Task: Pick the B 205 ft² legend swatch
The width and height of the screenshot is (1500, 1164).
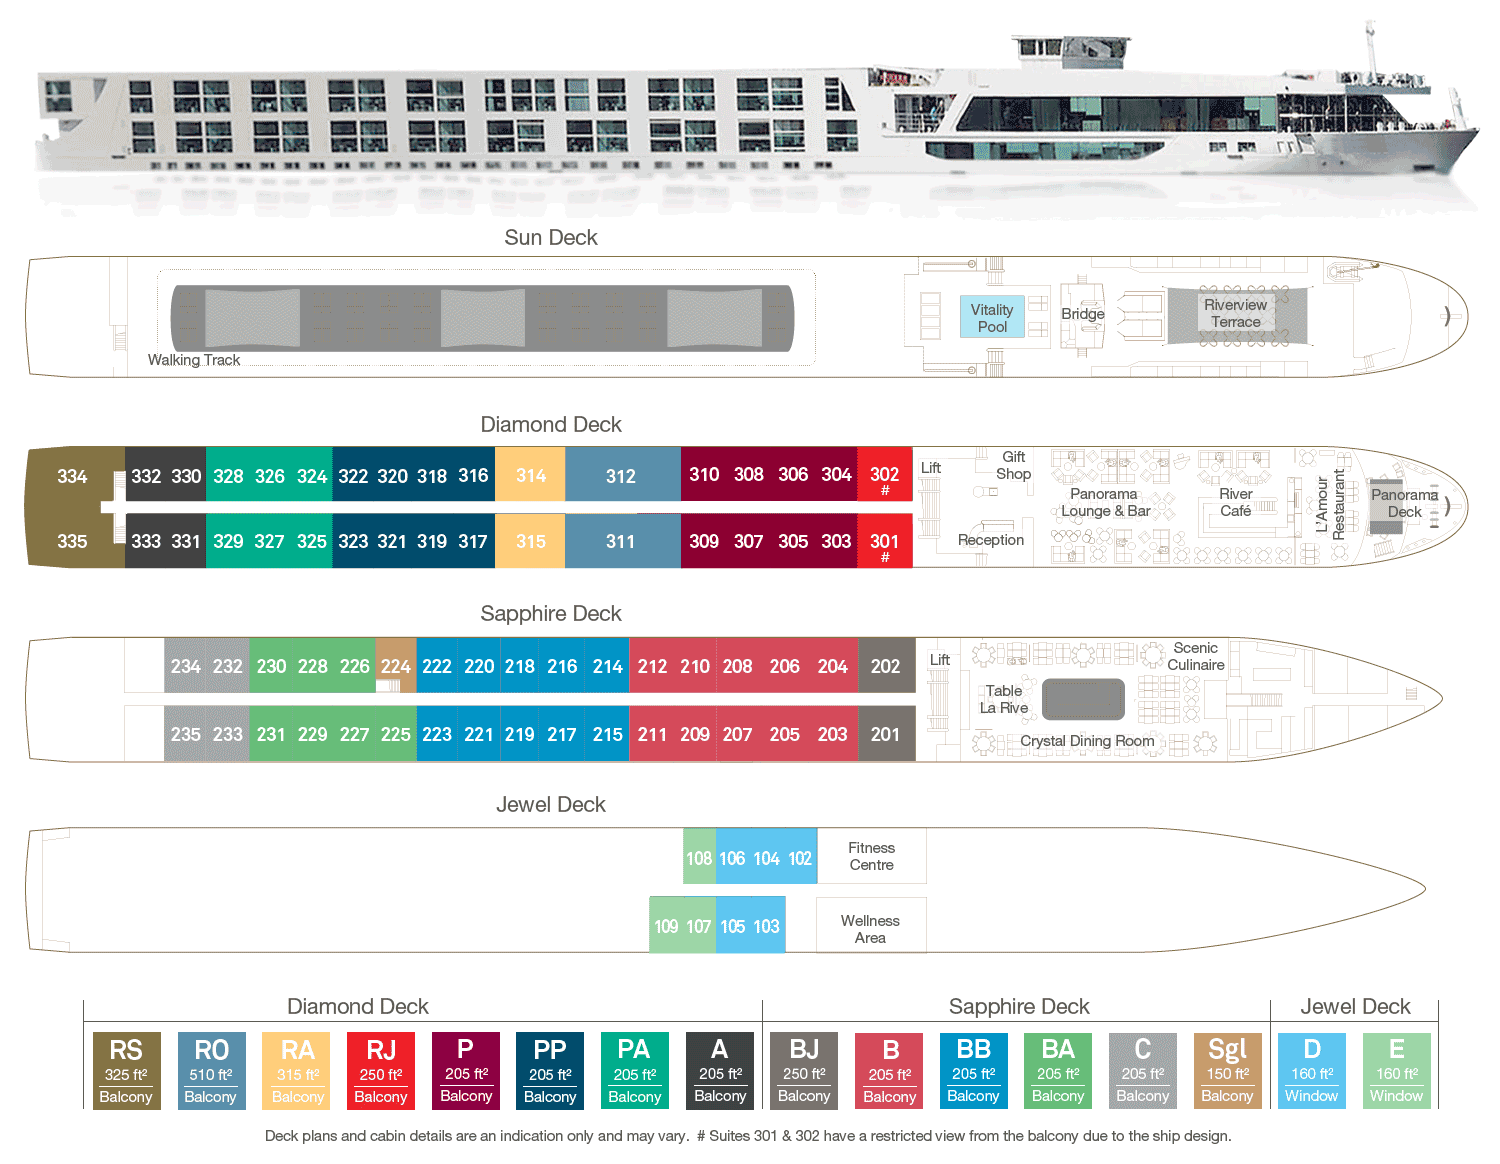Action: [889, 1071]
